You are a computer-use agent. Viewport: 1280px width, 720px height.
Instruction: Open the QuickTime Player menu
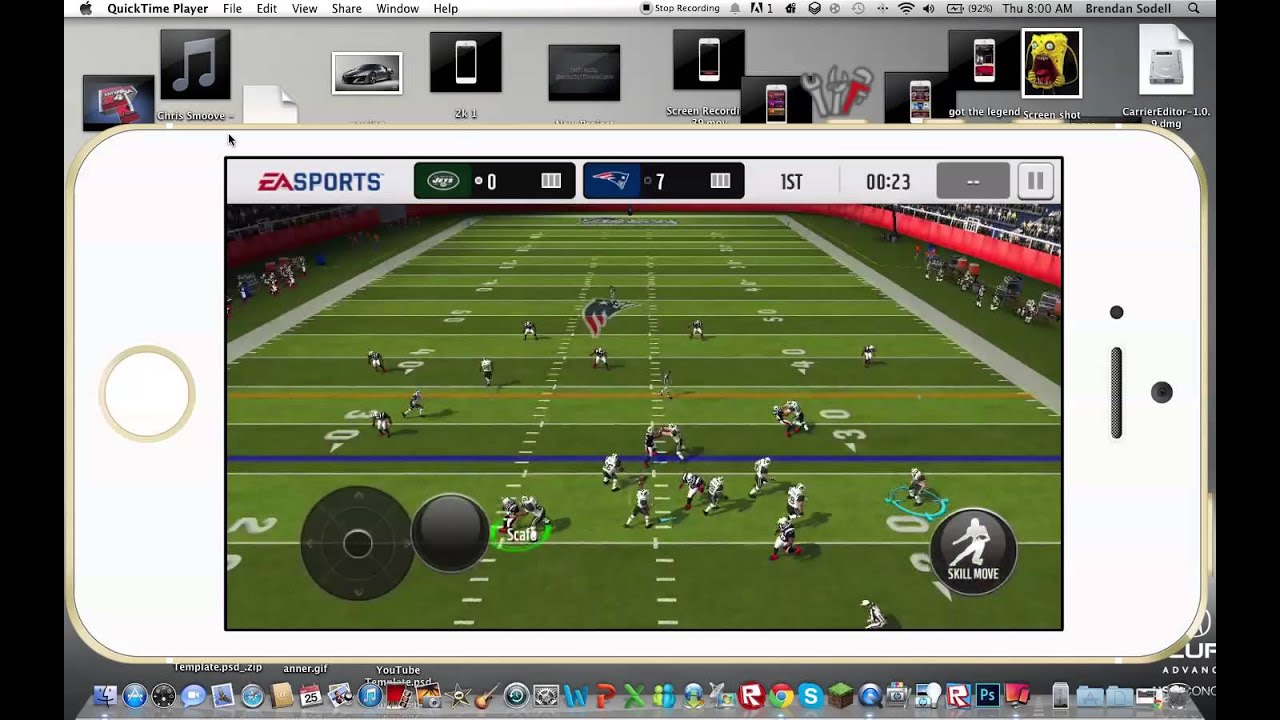157,8
